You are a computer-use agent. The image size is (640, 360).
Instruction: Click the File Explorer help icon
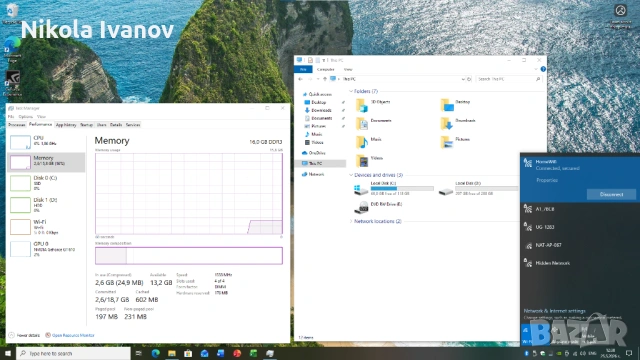(x=543, y=69)
